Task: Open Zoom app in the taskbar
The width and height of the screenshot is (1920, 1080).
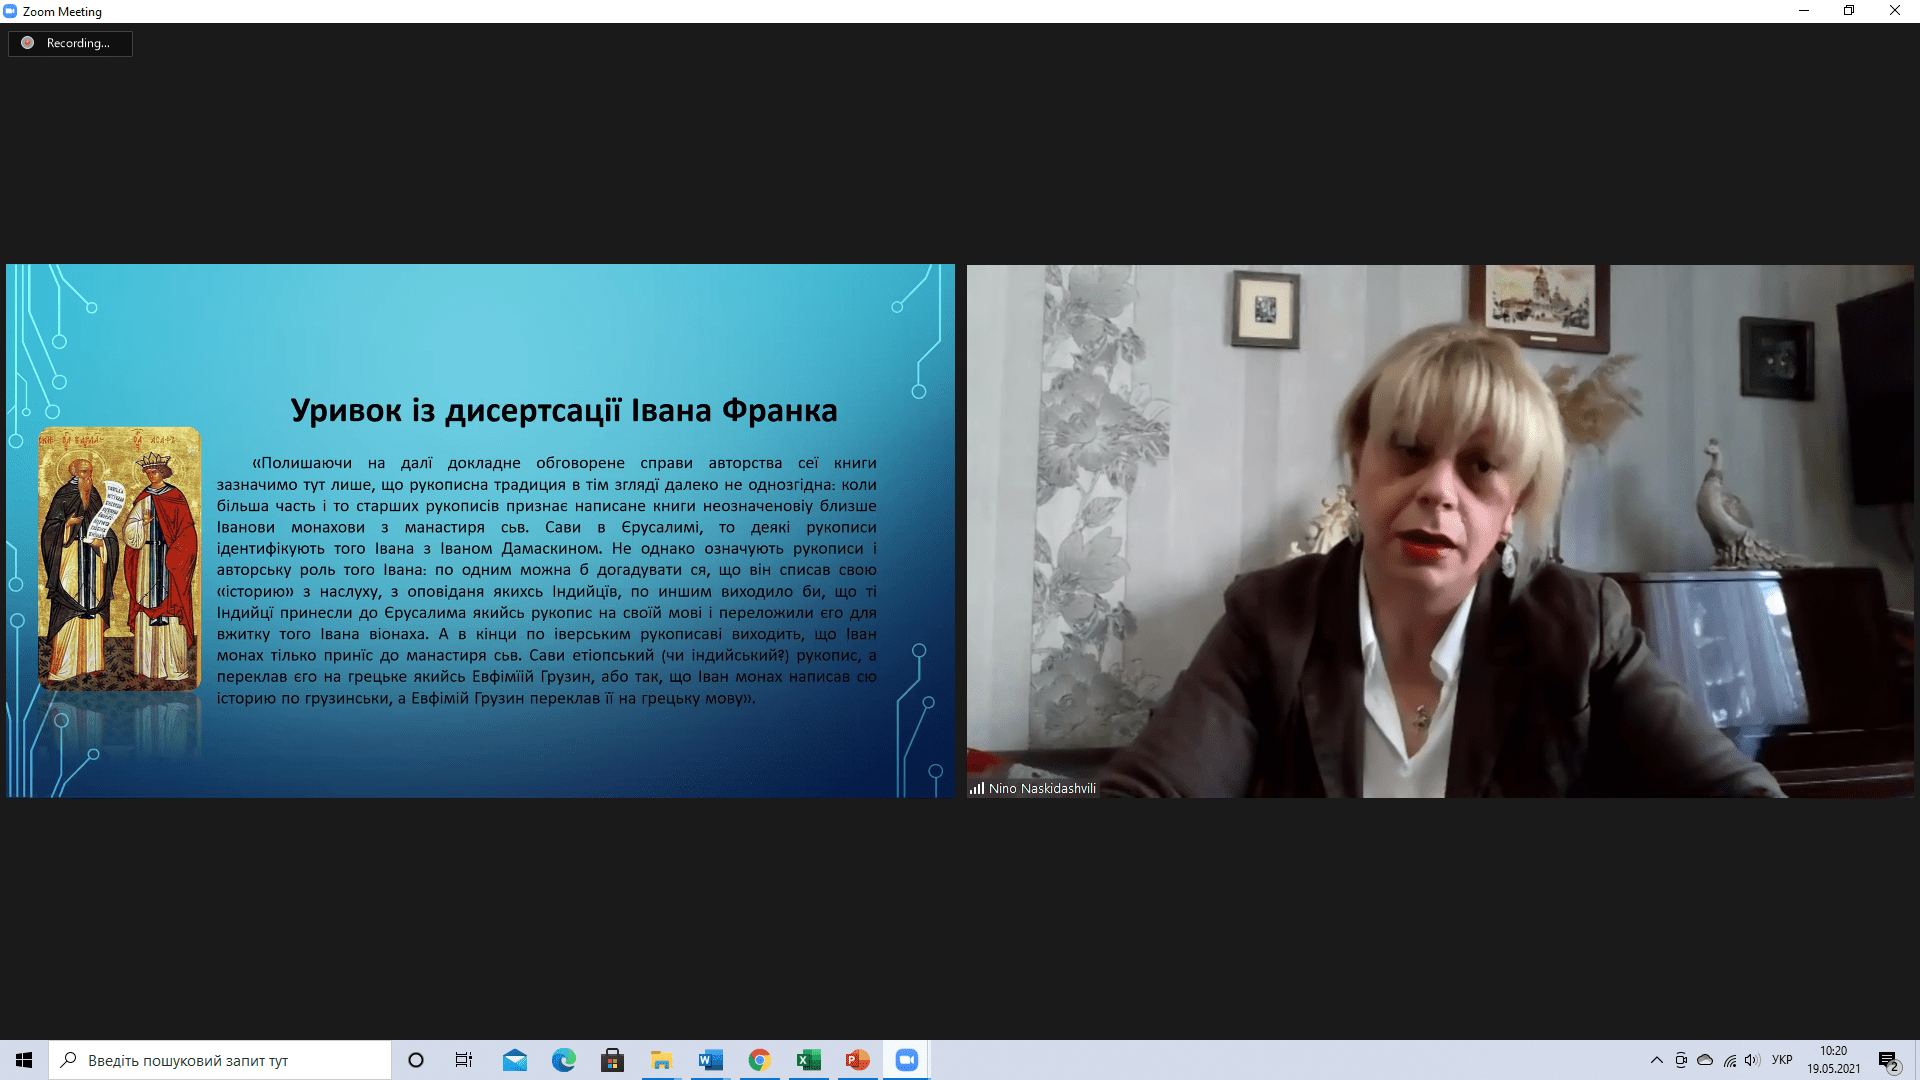Action: pos(906,1060)
